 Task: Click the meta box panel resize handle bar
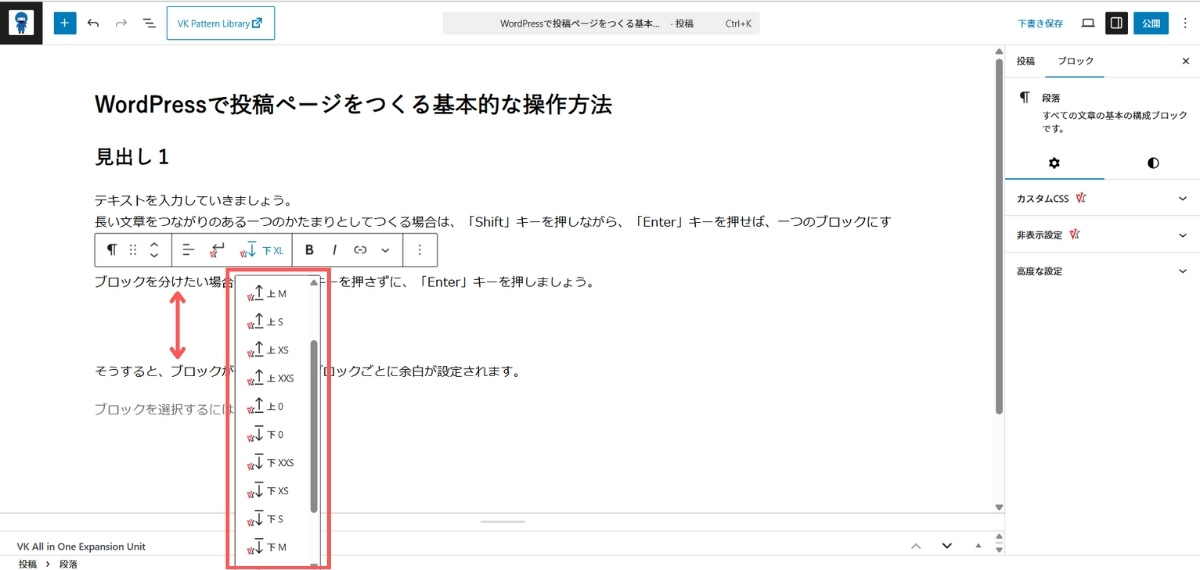click(x=502, y=521)
